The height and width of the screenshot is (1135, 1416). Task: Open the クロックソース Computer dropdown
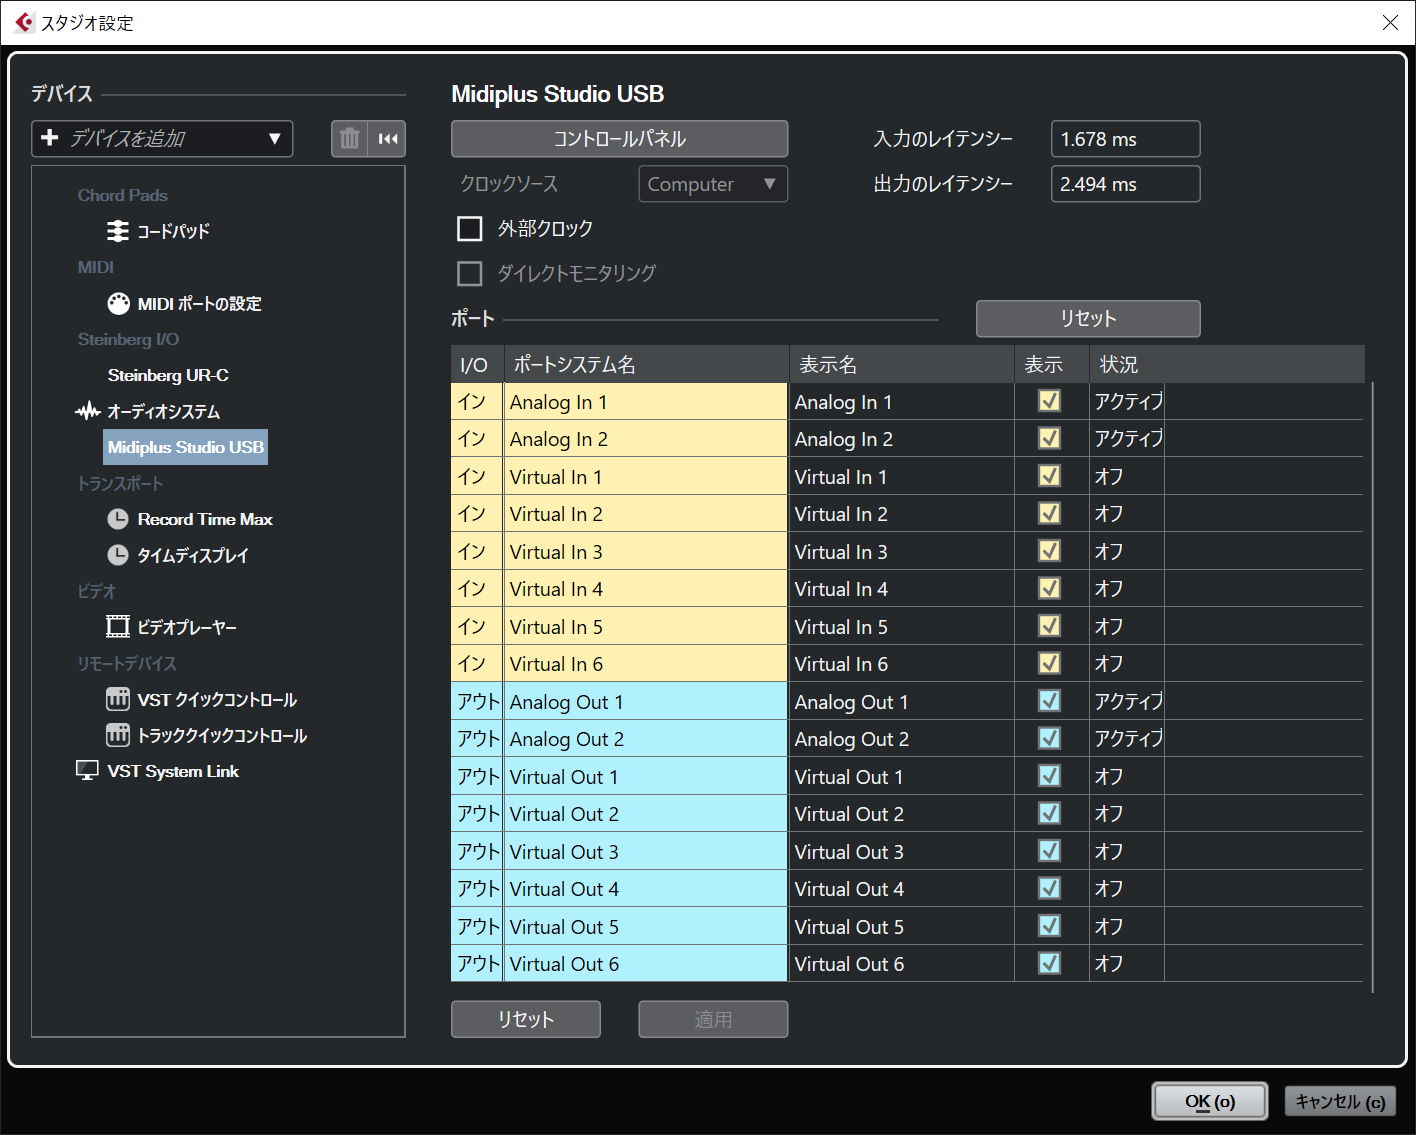pos(713,184)
